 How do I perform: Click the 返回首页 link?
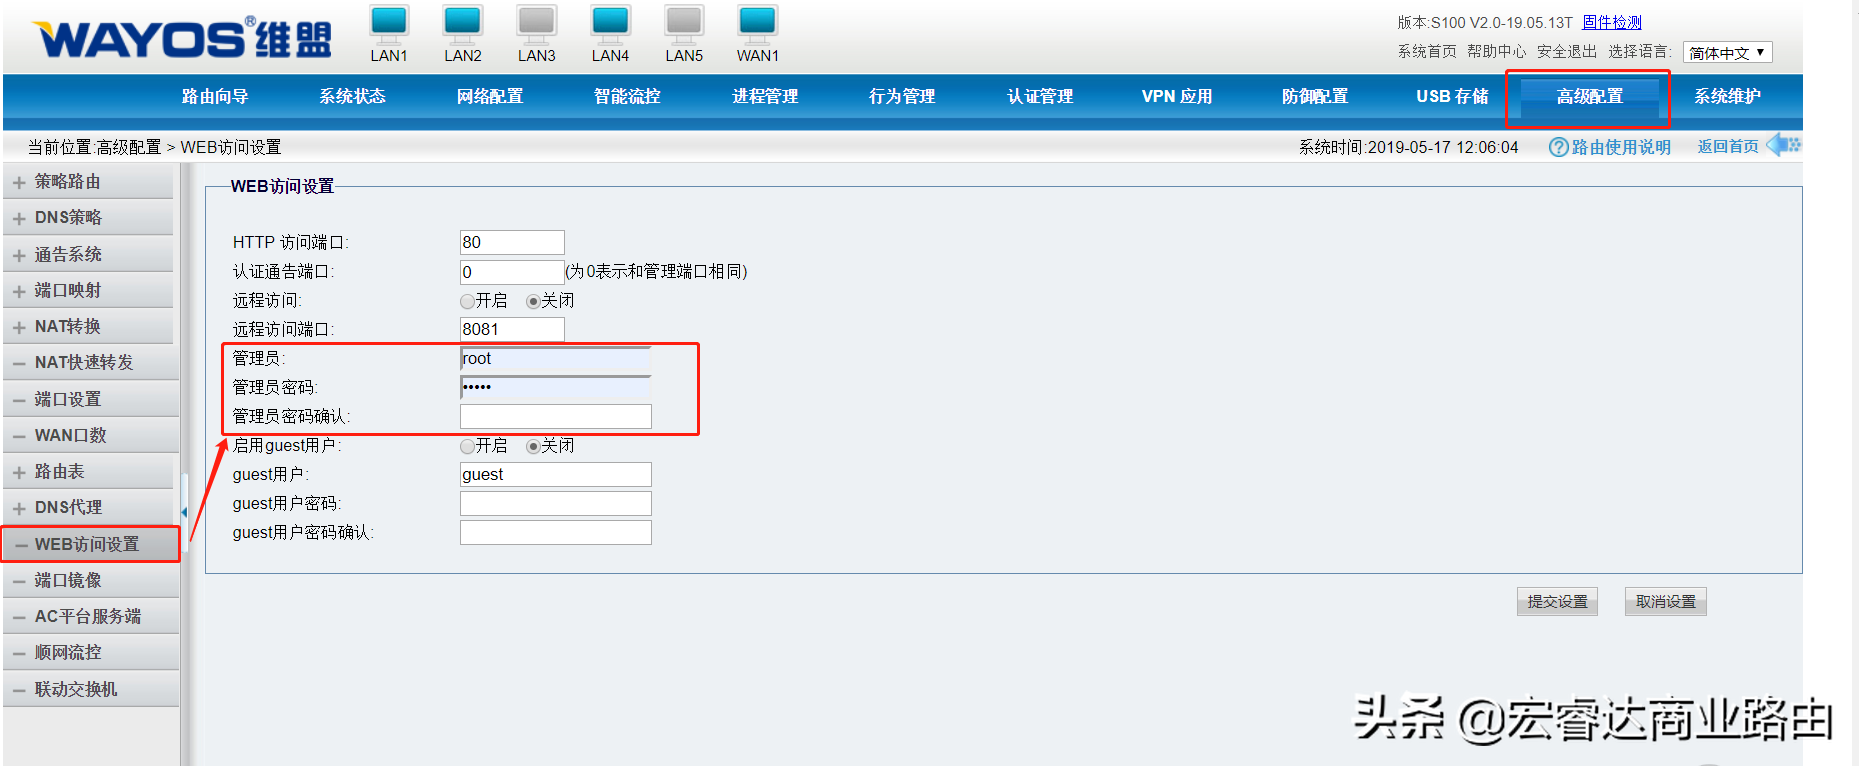(1727, 146)
